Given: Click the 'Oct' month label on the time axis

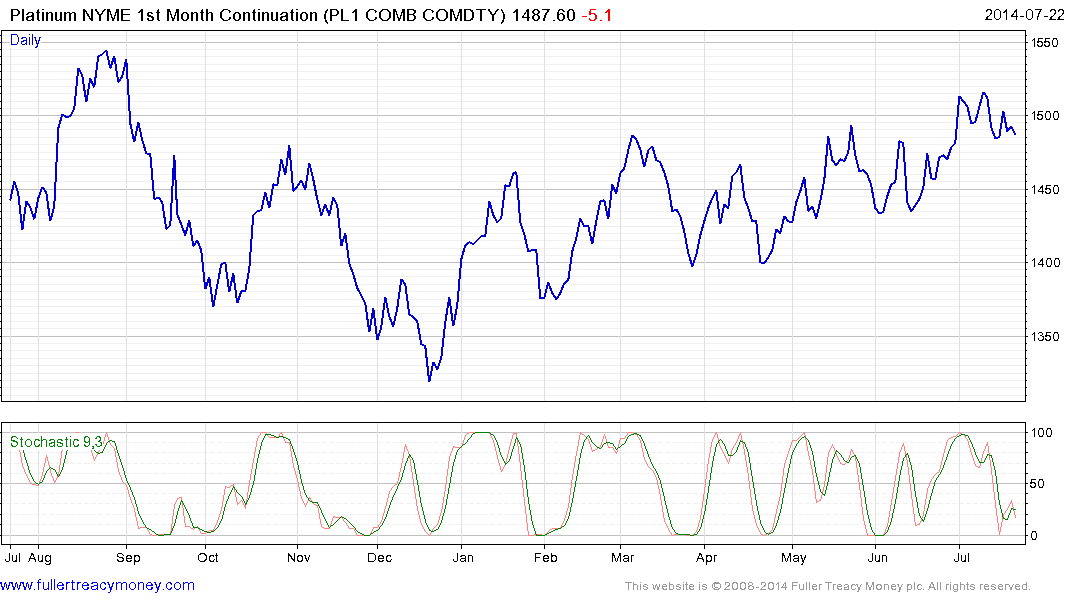Looking at the screenshot, I should tap(208, 558).
